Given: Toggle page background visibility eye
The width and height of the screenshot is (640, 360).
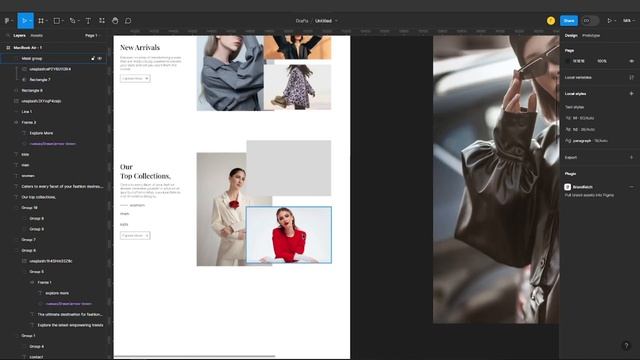Looking at the screenshot, I should pos(631,61).
